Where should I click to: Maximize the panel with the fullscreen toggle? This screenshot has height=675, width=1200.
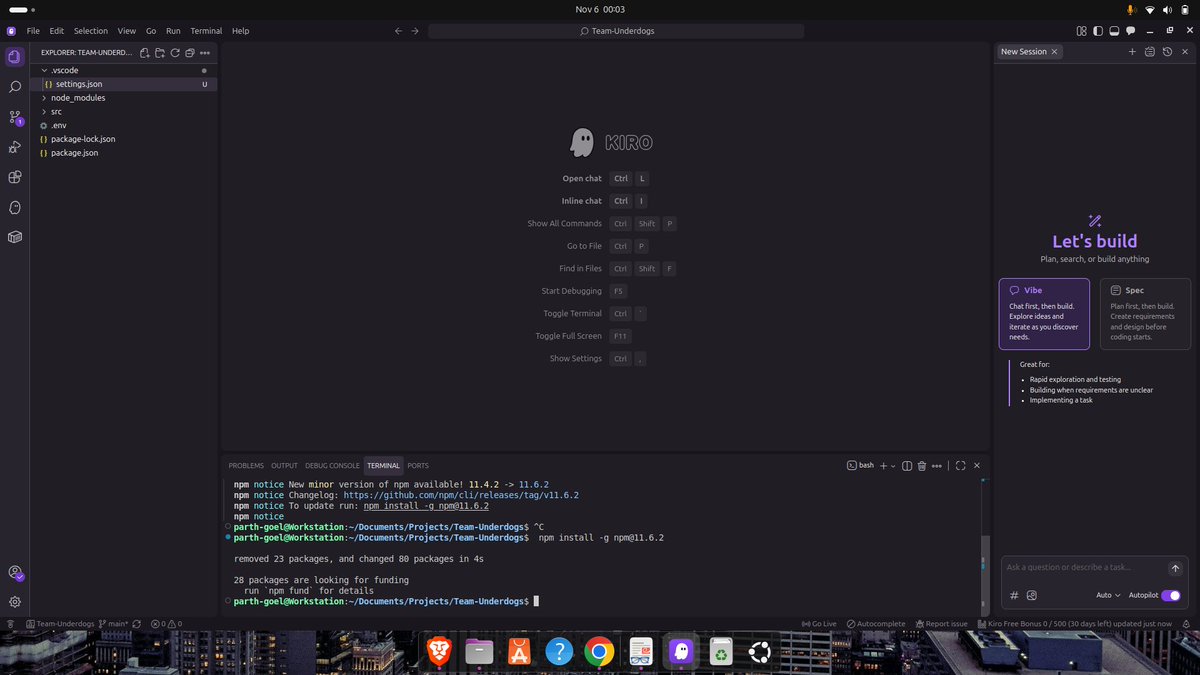961,465
